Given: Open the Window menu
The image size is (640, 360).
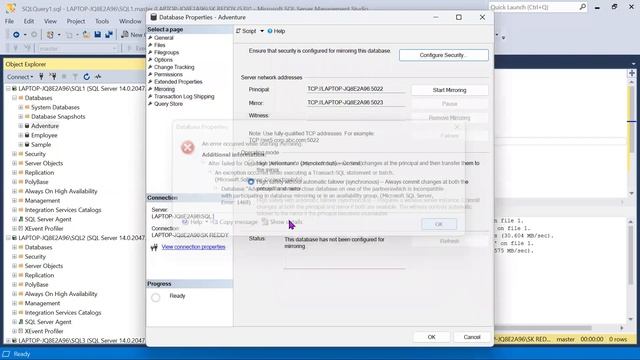Looking at the screenshot, I should pos(130,21).
